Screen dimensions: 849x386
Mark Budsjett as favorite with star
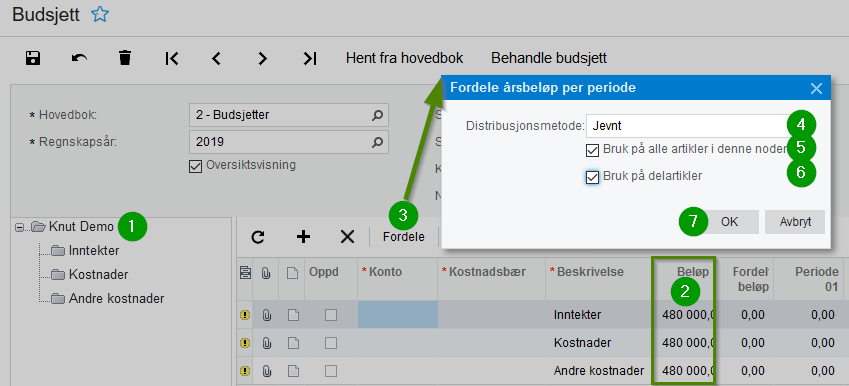point(100,15)
